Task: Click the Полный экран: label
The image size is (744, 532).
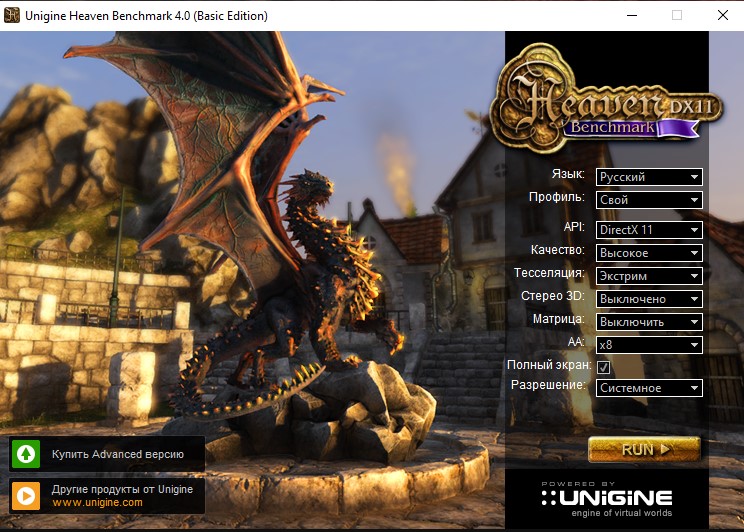Action: [x=549, y=365]
